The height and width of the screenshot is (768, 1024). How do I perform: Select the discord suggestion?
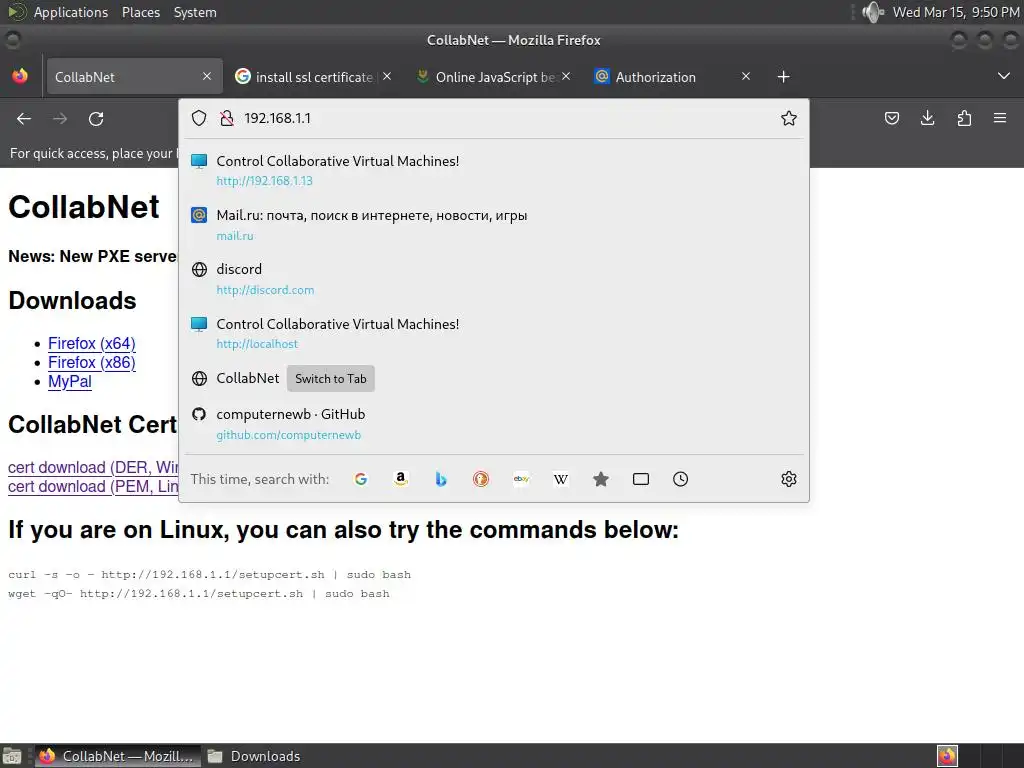[494, 279]
